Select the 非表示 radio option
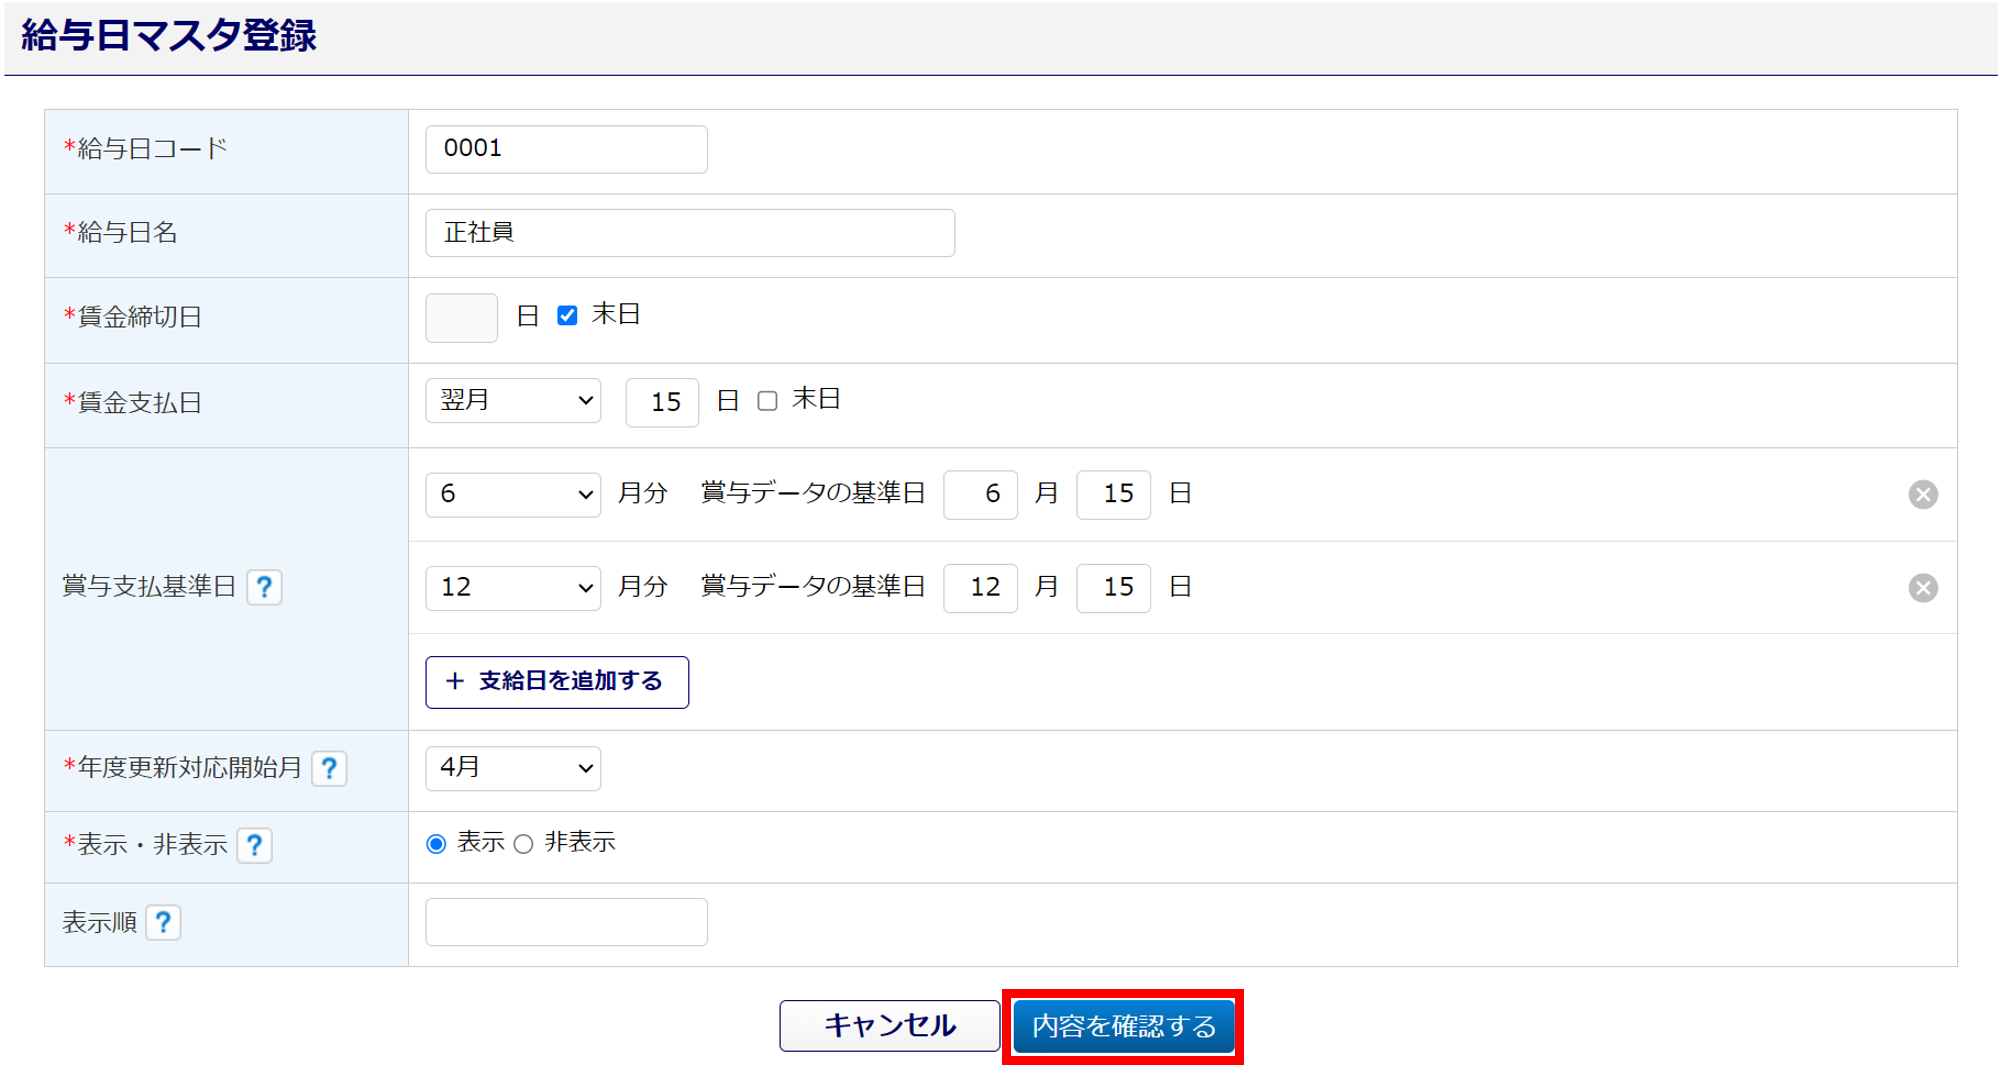The image size is (2000, 1088). pos(524,844)
